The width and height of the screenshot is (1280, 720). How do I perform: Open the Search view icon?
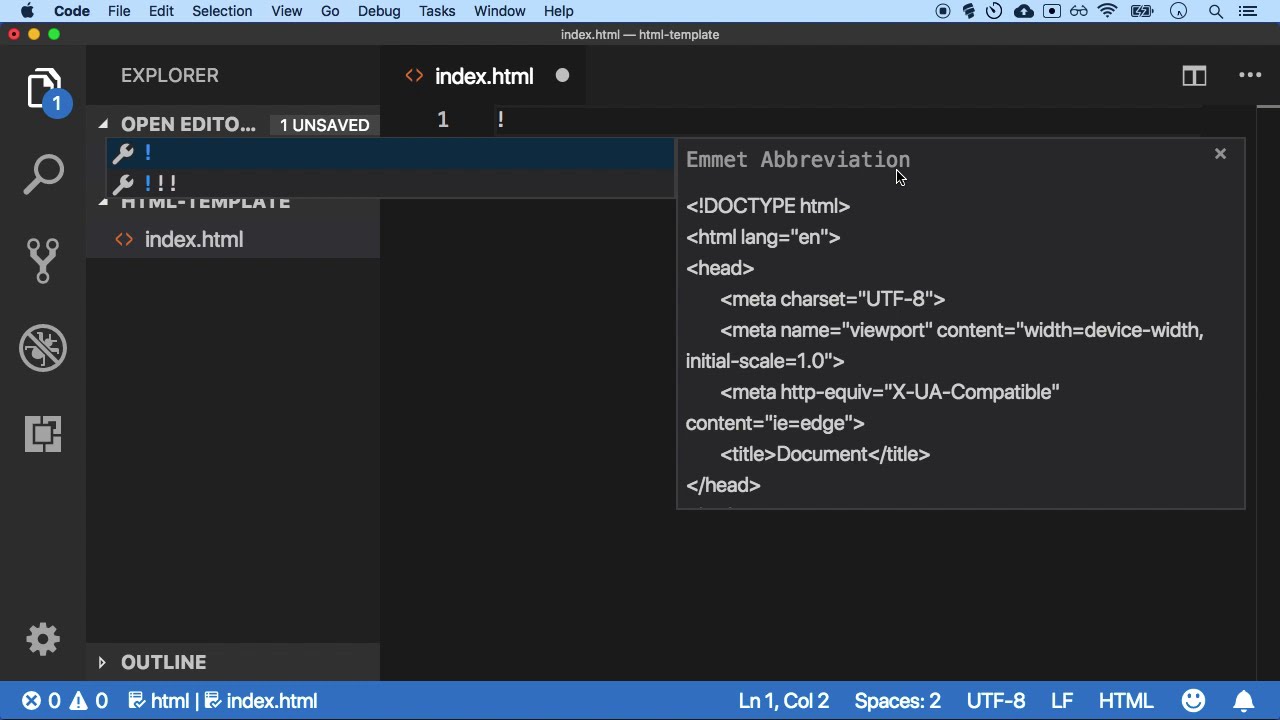[43, 175]
